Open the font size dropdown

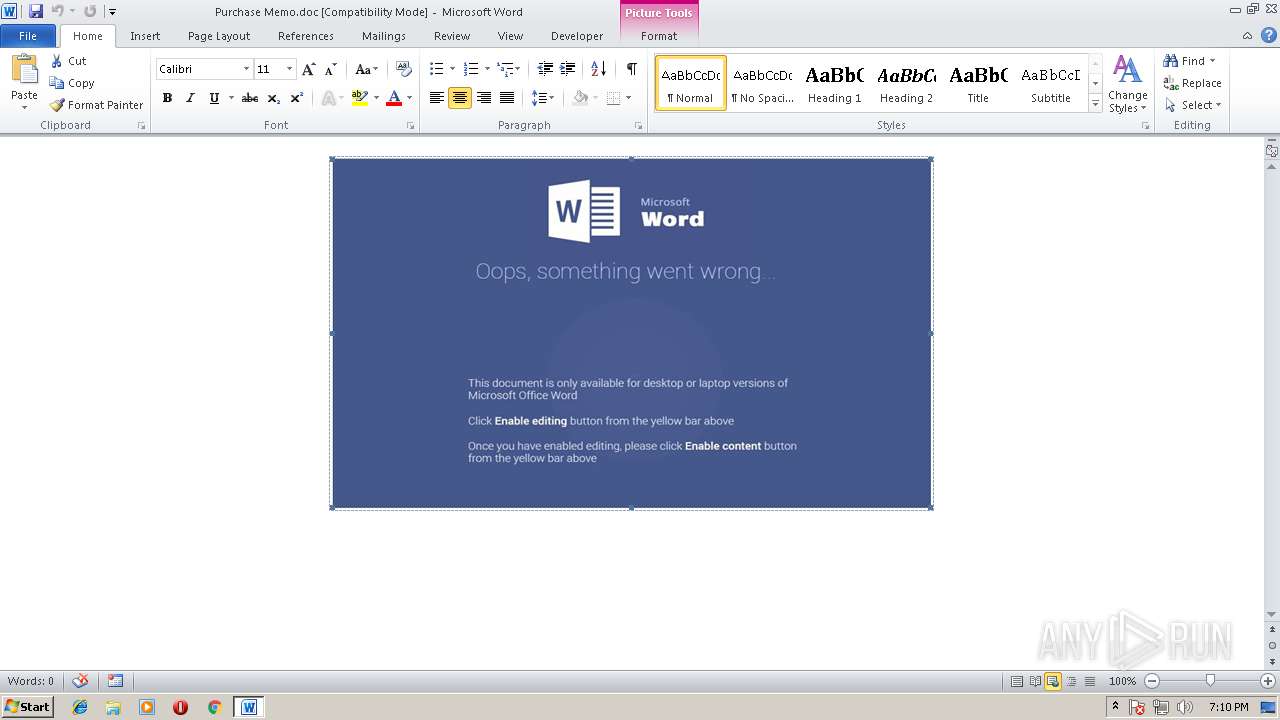[x=290, y=69]
